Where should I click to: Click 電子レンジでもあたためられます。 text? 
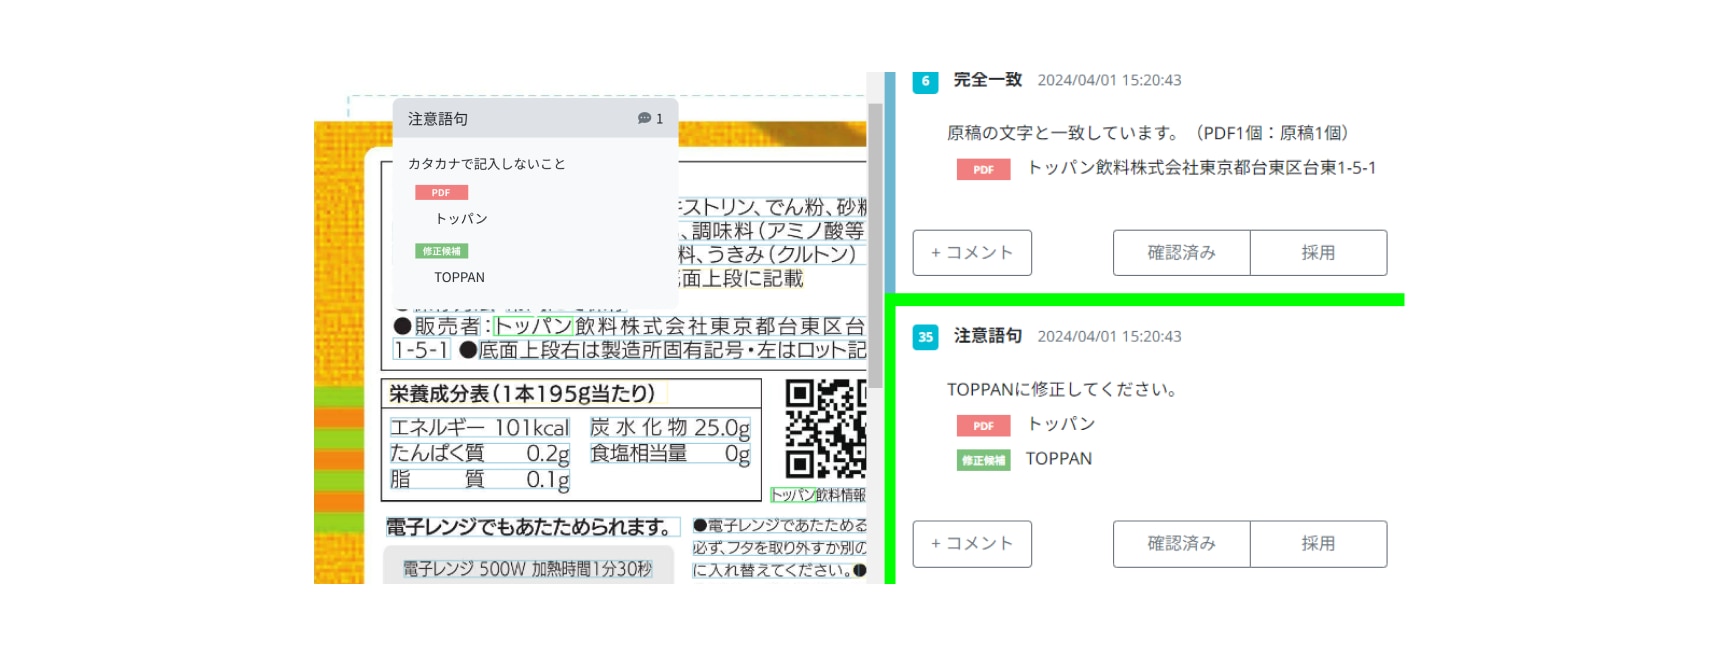(x=531, y=527)
